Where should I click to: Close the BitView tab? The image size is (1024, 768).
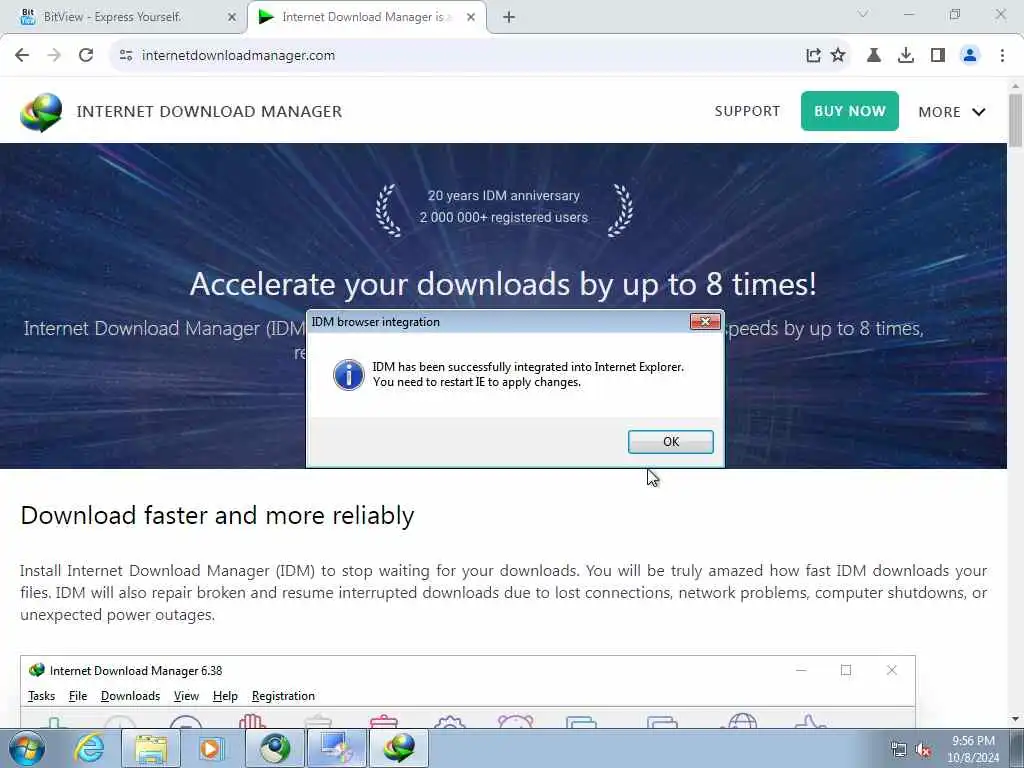point(232,18)
